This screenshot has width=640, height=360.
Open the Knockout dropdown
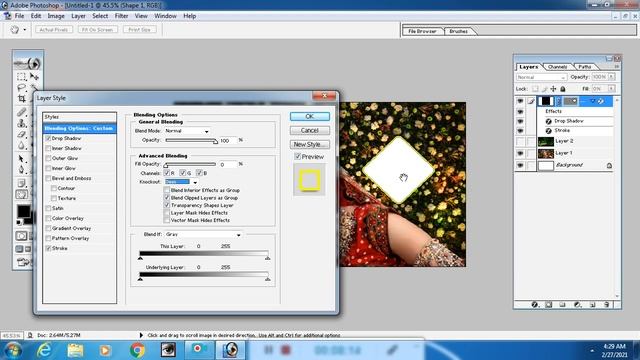[x=181, y=182]
